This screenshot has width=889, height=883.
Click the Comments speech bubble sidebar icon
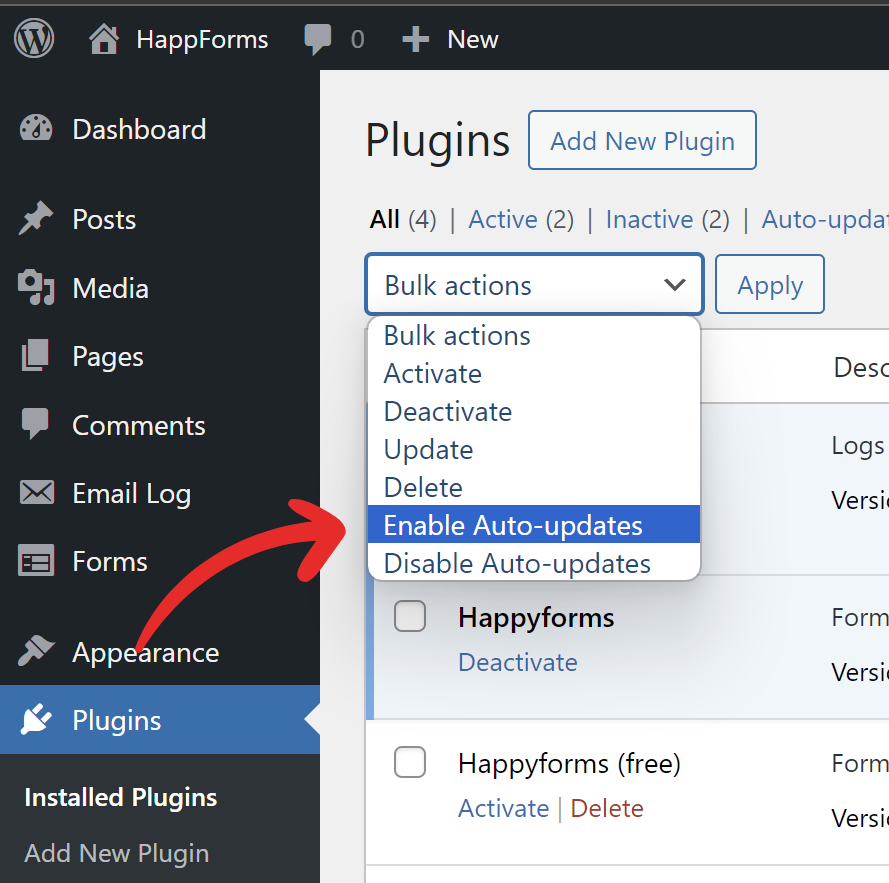(35, 424)
